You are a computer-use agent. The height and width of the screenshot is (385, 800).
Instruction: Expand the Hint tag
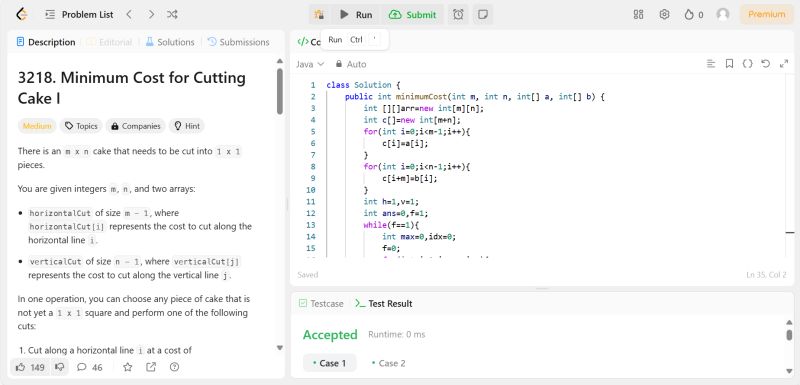tap(187, 126)
